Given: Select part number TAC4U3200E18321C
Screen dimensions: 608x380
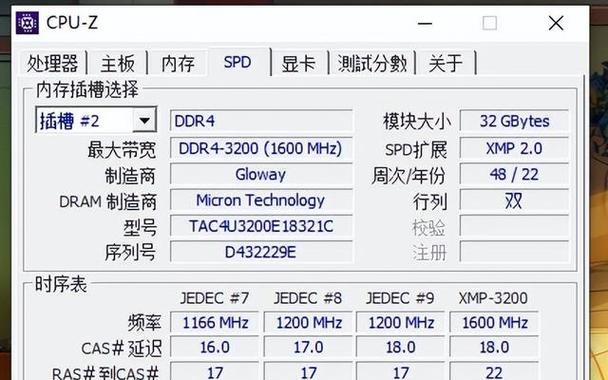Looking at the screenshot, I should point(261,226).
